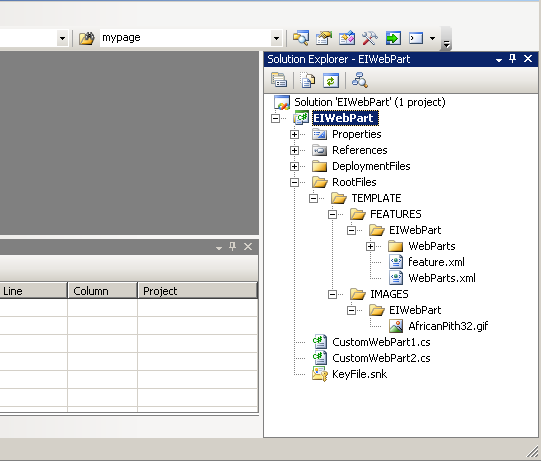Close the Solution Explorer panel
This screenshot has width=541, height=461.
pos(528,59)
